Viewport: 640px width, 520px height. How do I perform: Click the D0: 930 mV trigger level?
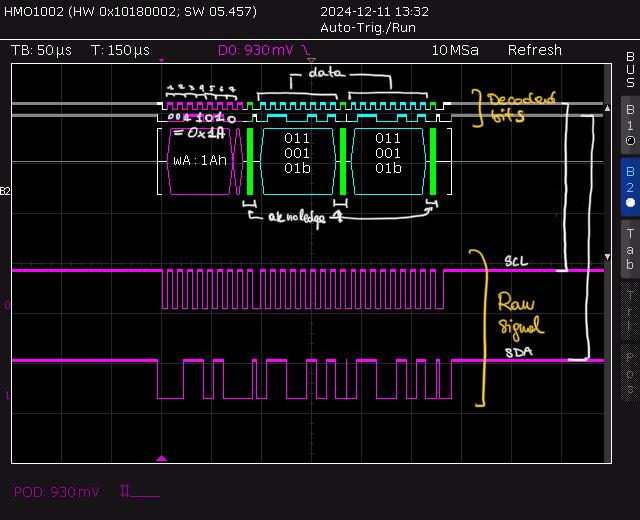coord(256,50)
